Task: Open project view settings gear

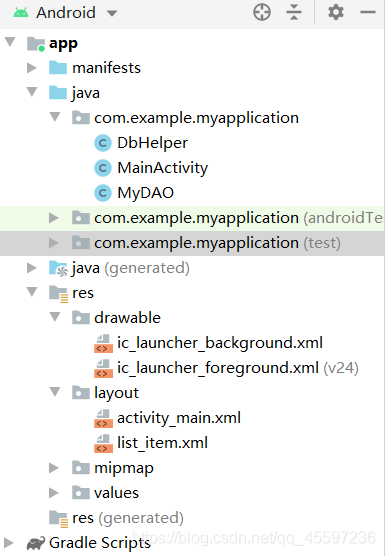Action: click(336, 12)
